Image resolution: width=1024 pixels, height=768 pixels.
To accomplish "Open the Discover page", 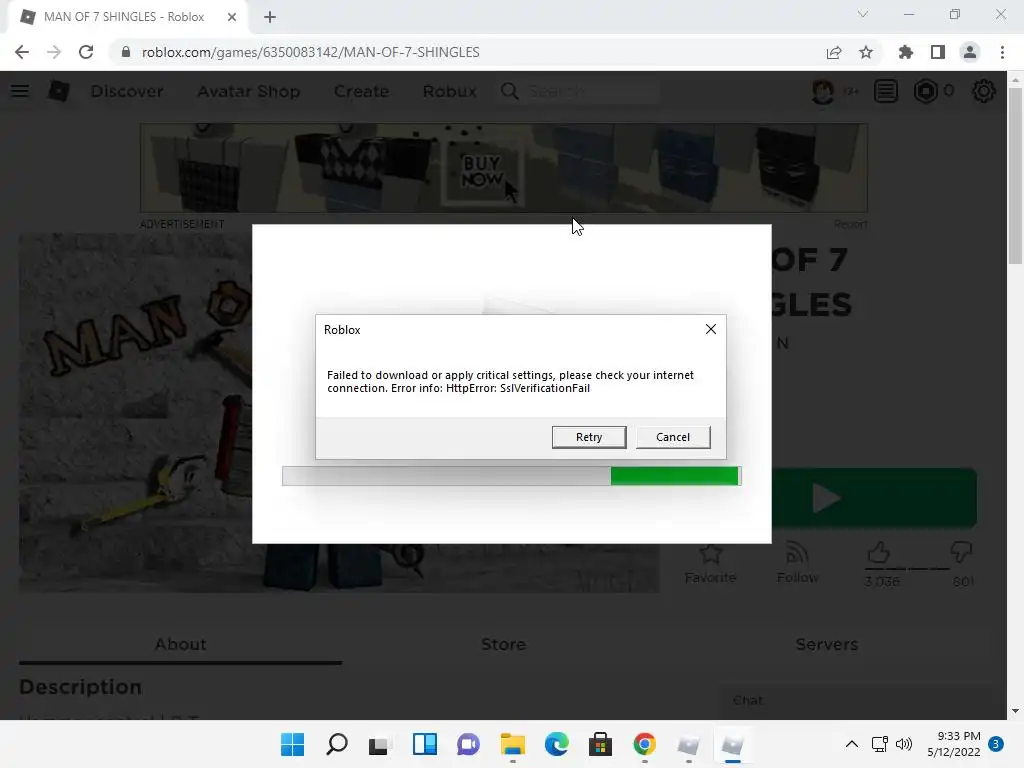I will click(127, 91).
